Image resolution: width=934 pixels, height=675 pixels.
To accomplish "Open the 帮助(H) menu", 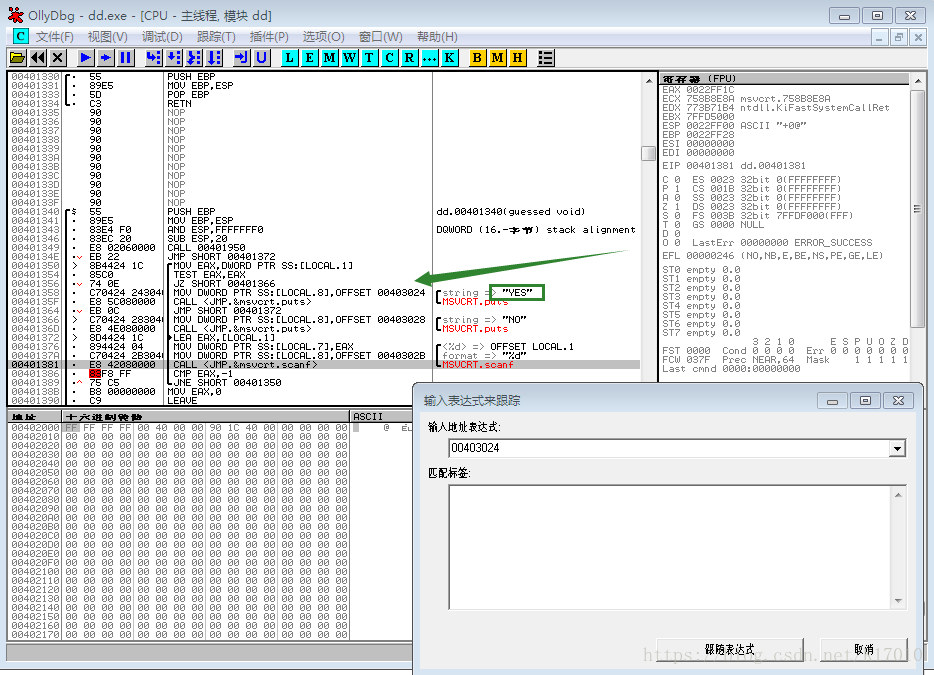I will coord(437,37).
